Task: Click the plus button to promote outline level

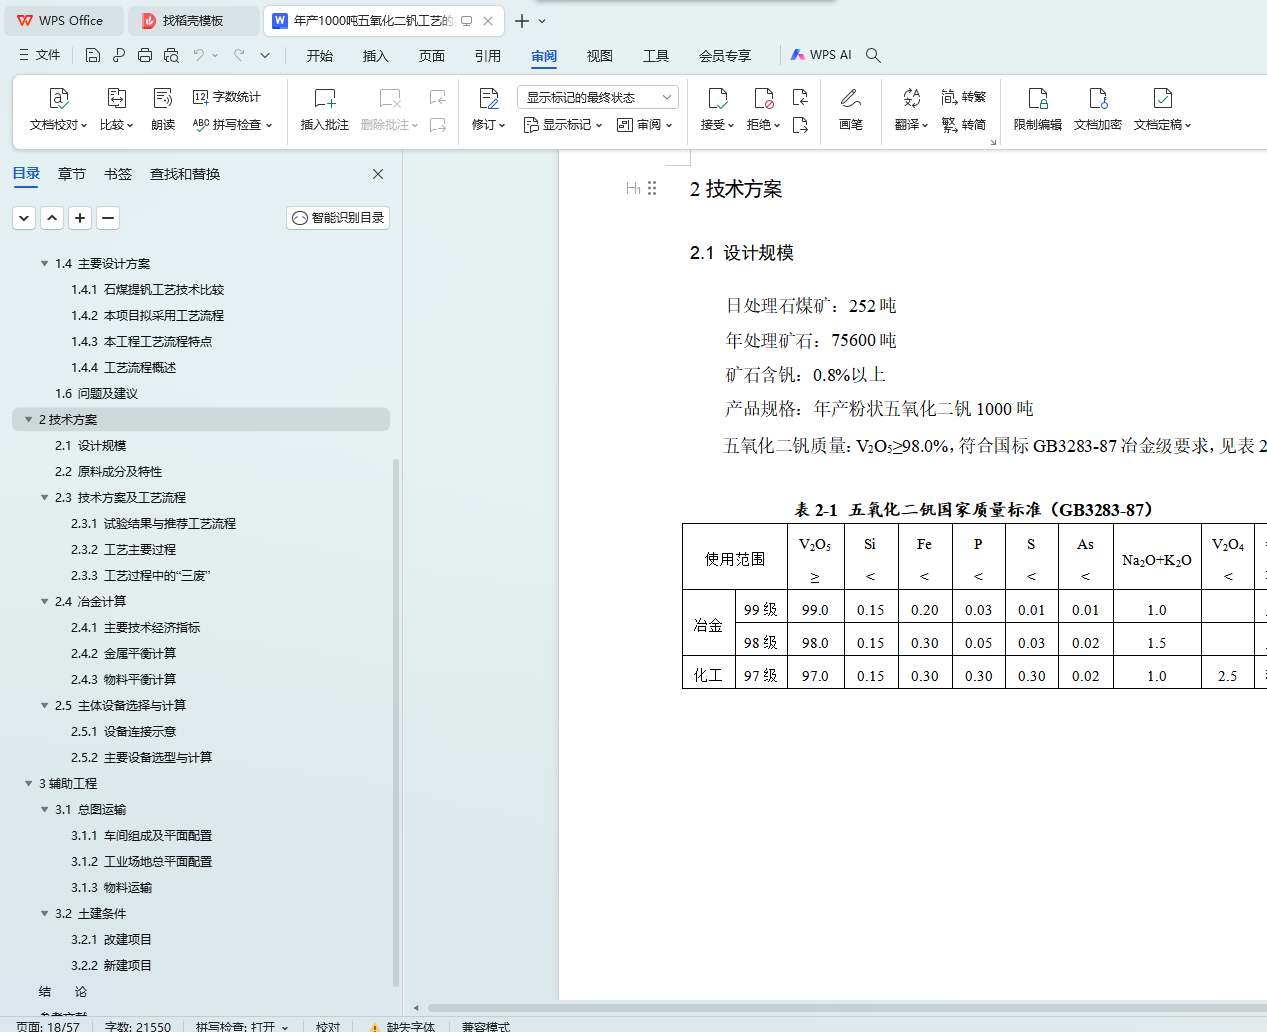Action: (x=80, y=218)
